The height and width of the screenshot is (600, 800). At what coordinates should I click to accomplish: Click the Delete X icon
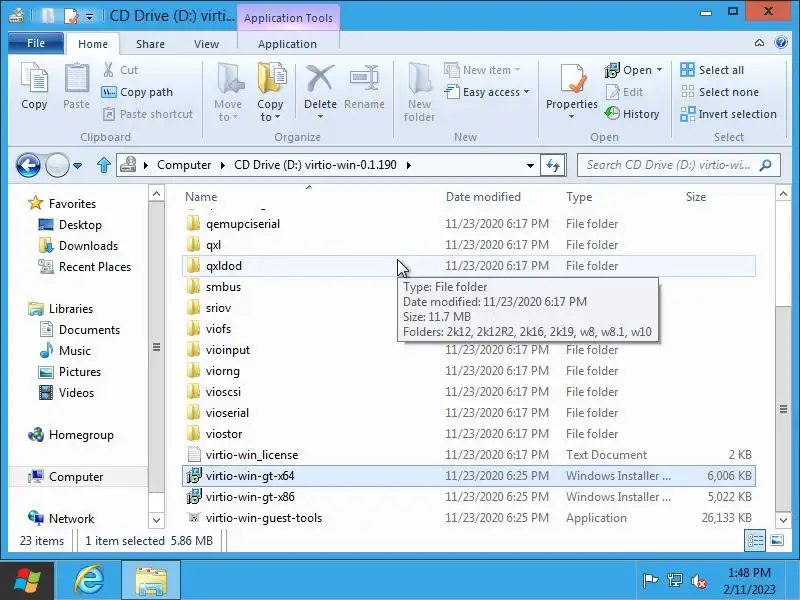point(320,79)
